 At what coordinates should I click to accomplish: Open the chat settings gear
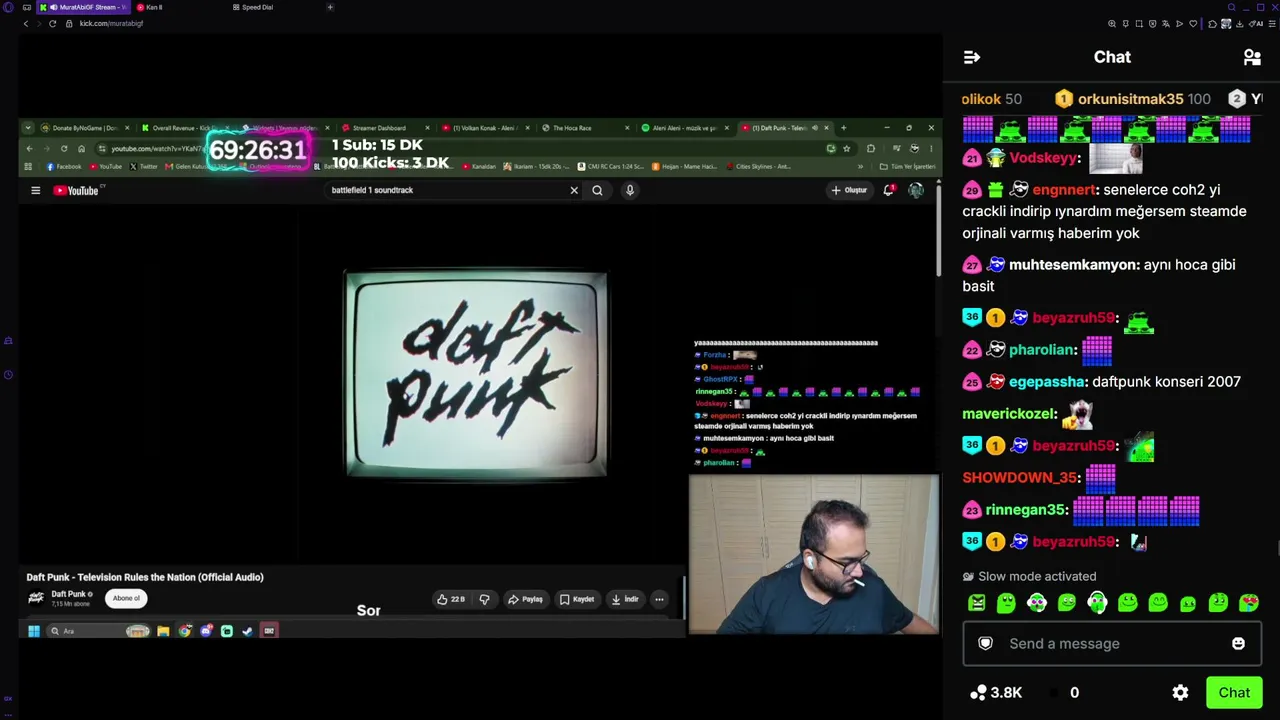(1180, 692)
